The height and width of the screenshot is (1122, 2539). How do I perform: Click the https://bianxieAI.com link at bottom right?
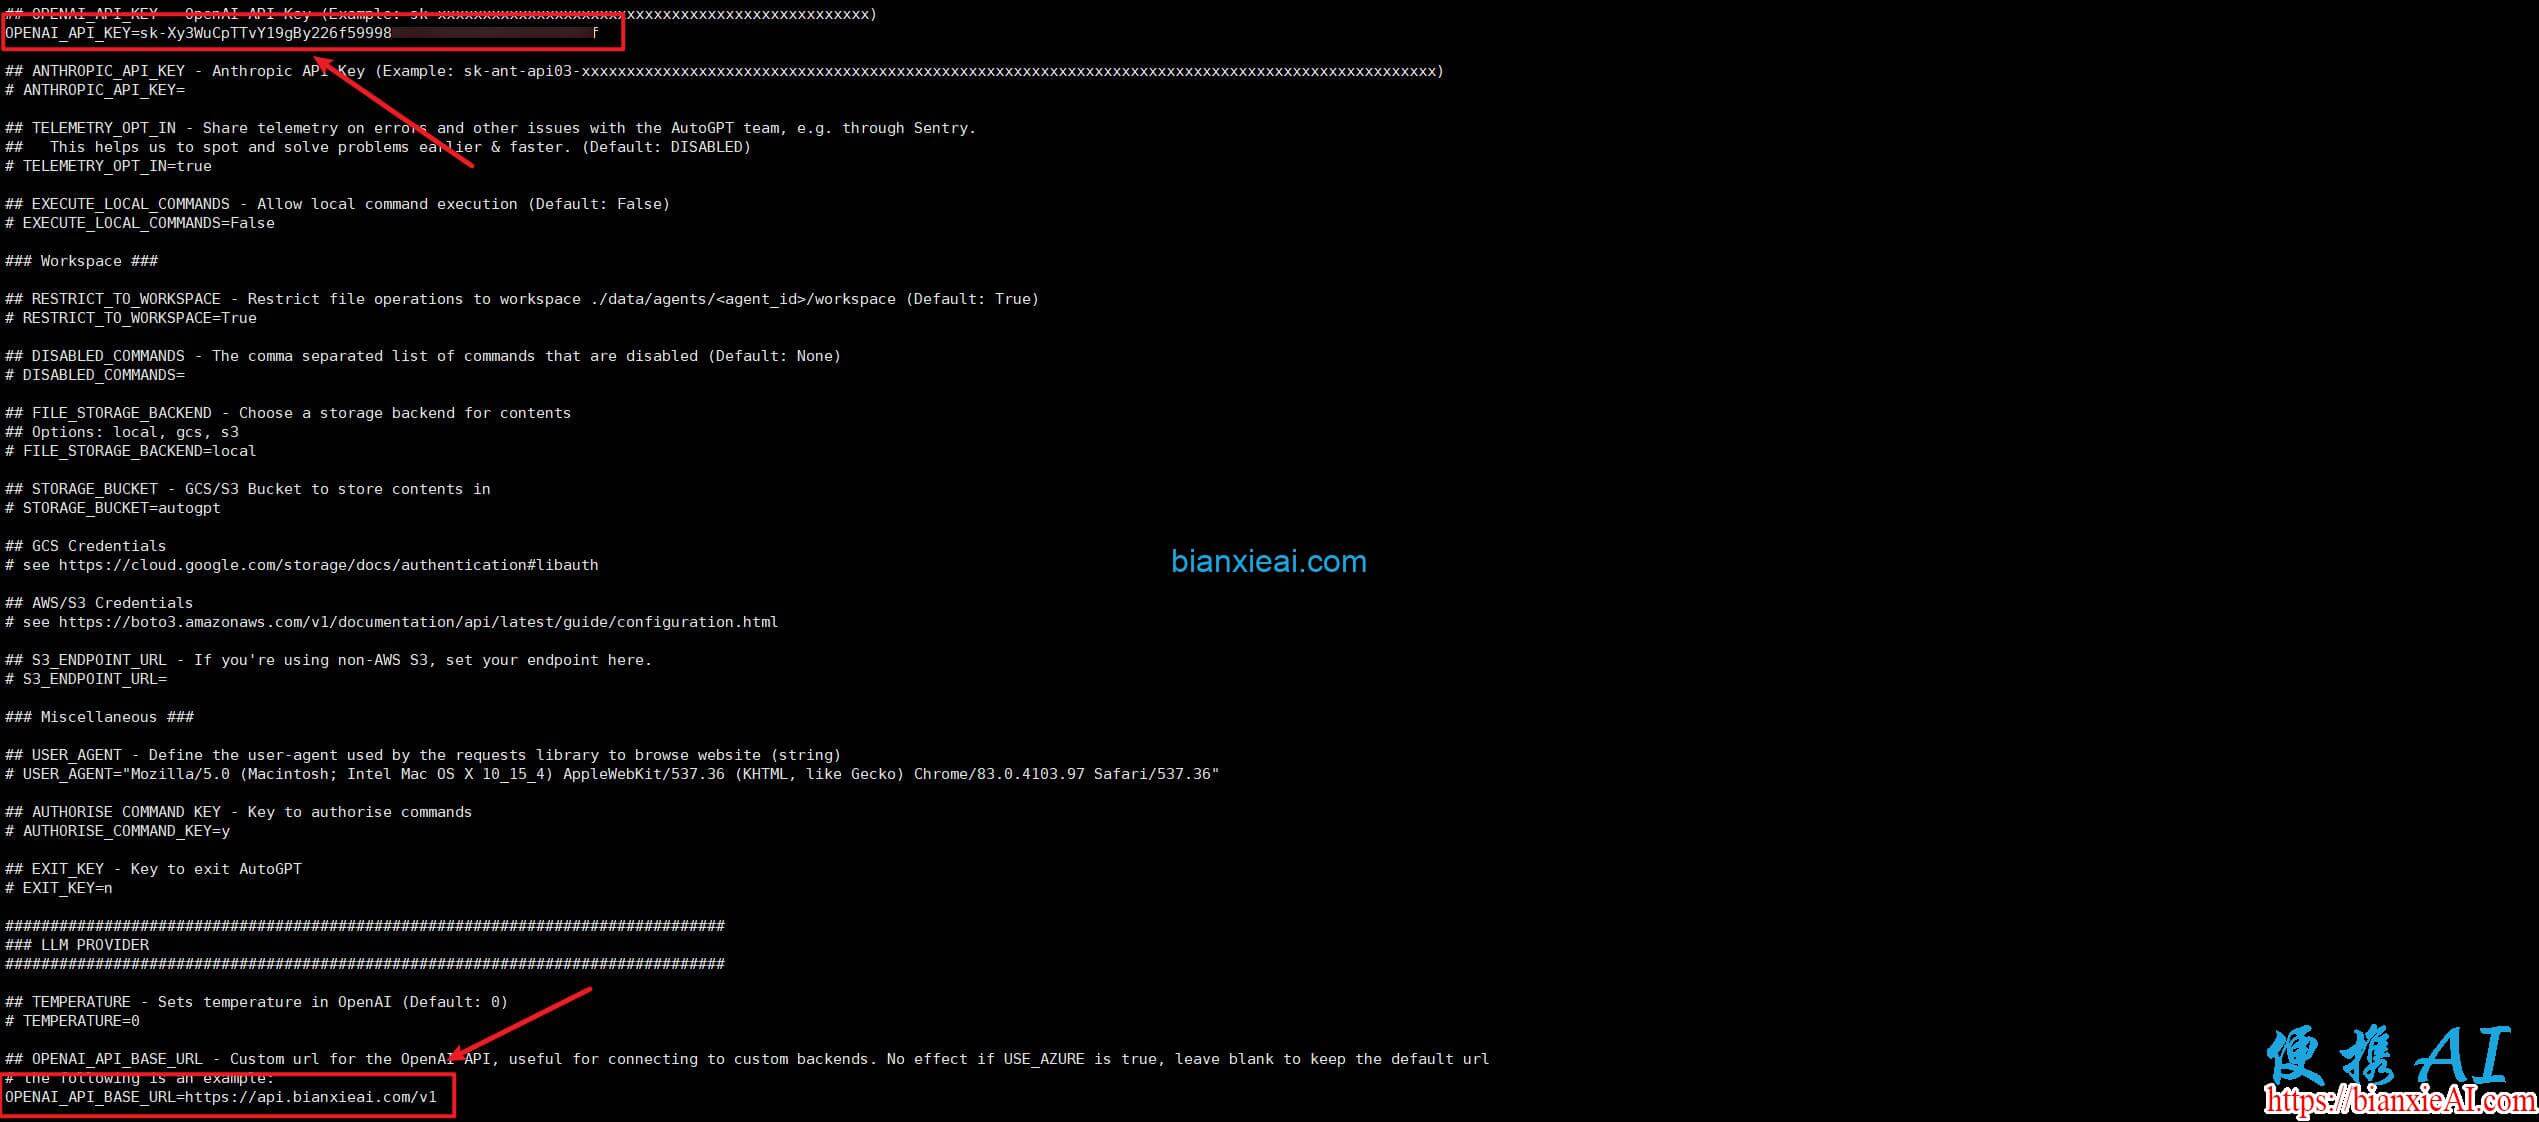point(2400,1101)
